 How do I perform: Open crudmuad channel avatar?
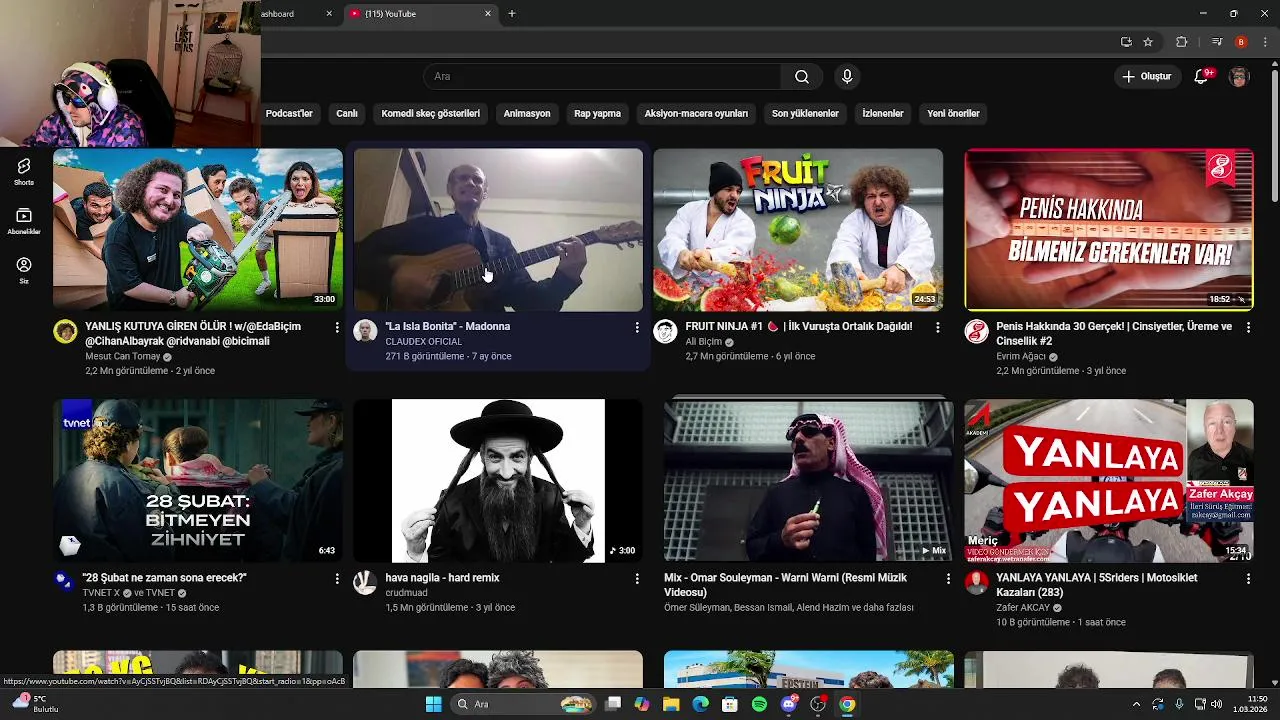coord(365,583)
